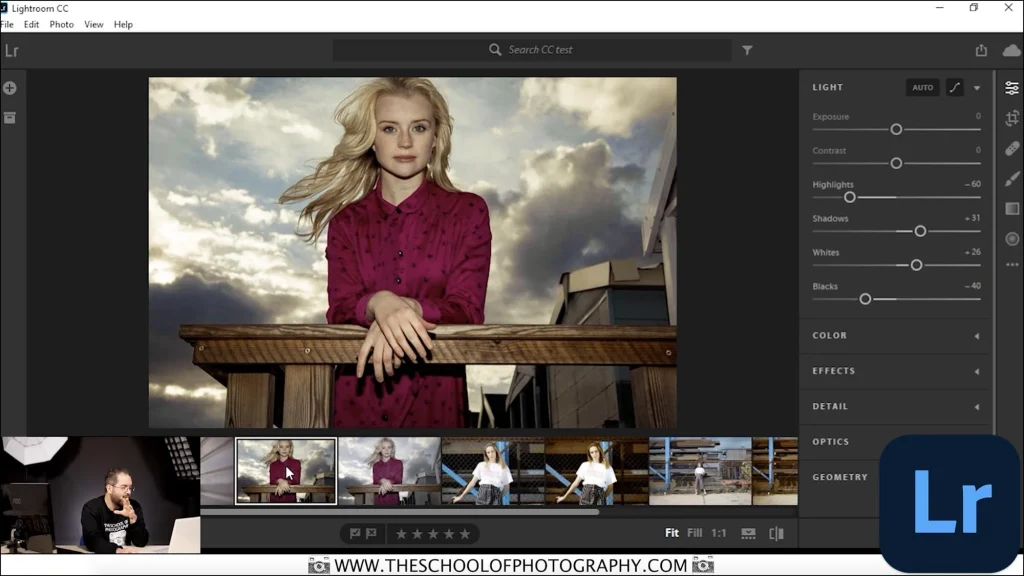1024x576 pixels.
Task: Expand the Color panel
Action: 895,335
